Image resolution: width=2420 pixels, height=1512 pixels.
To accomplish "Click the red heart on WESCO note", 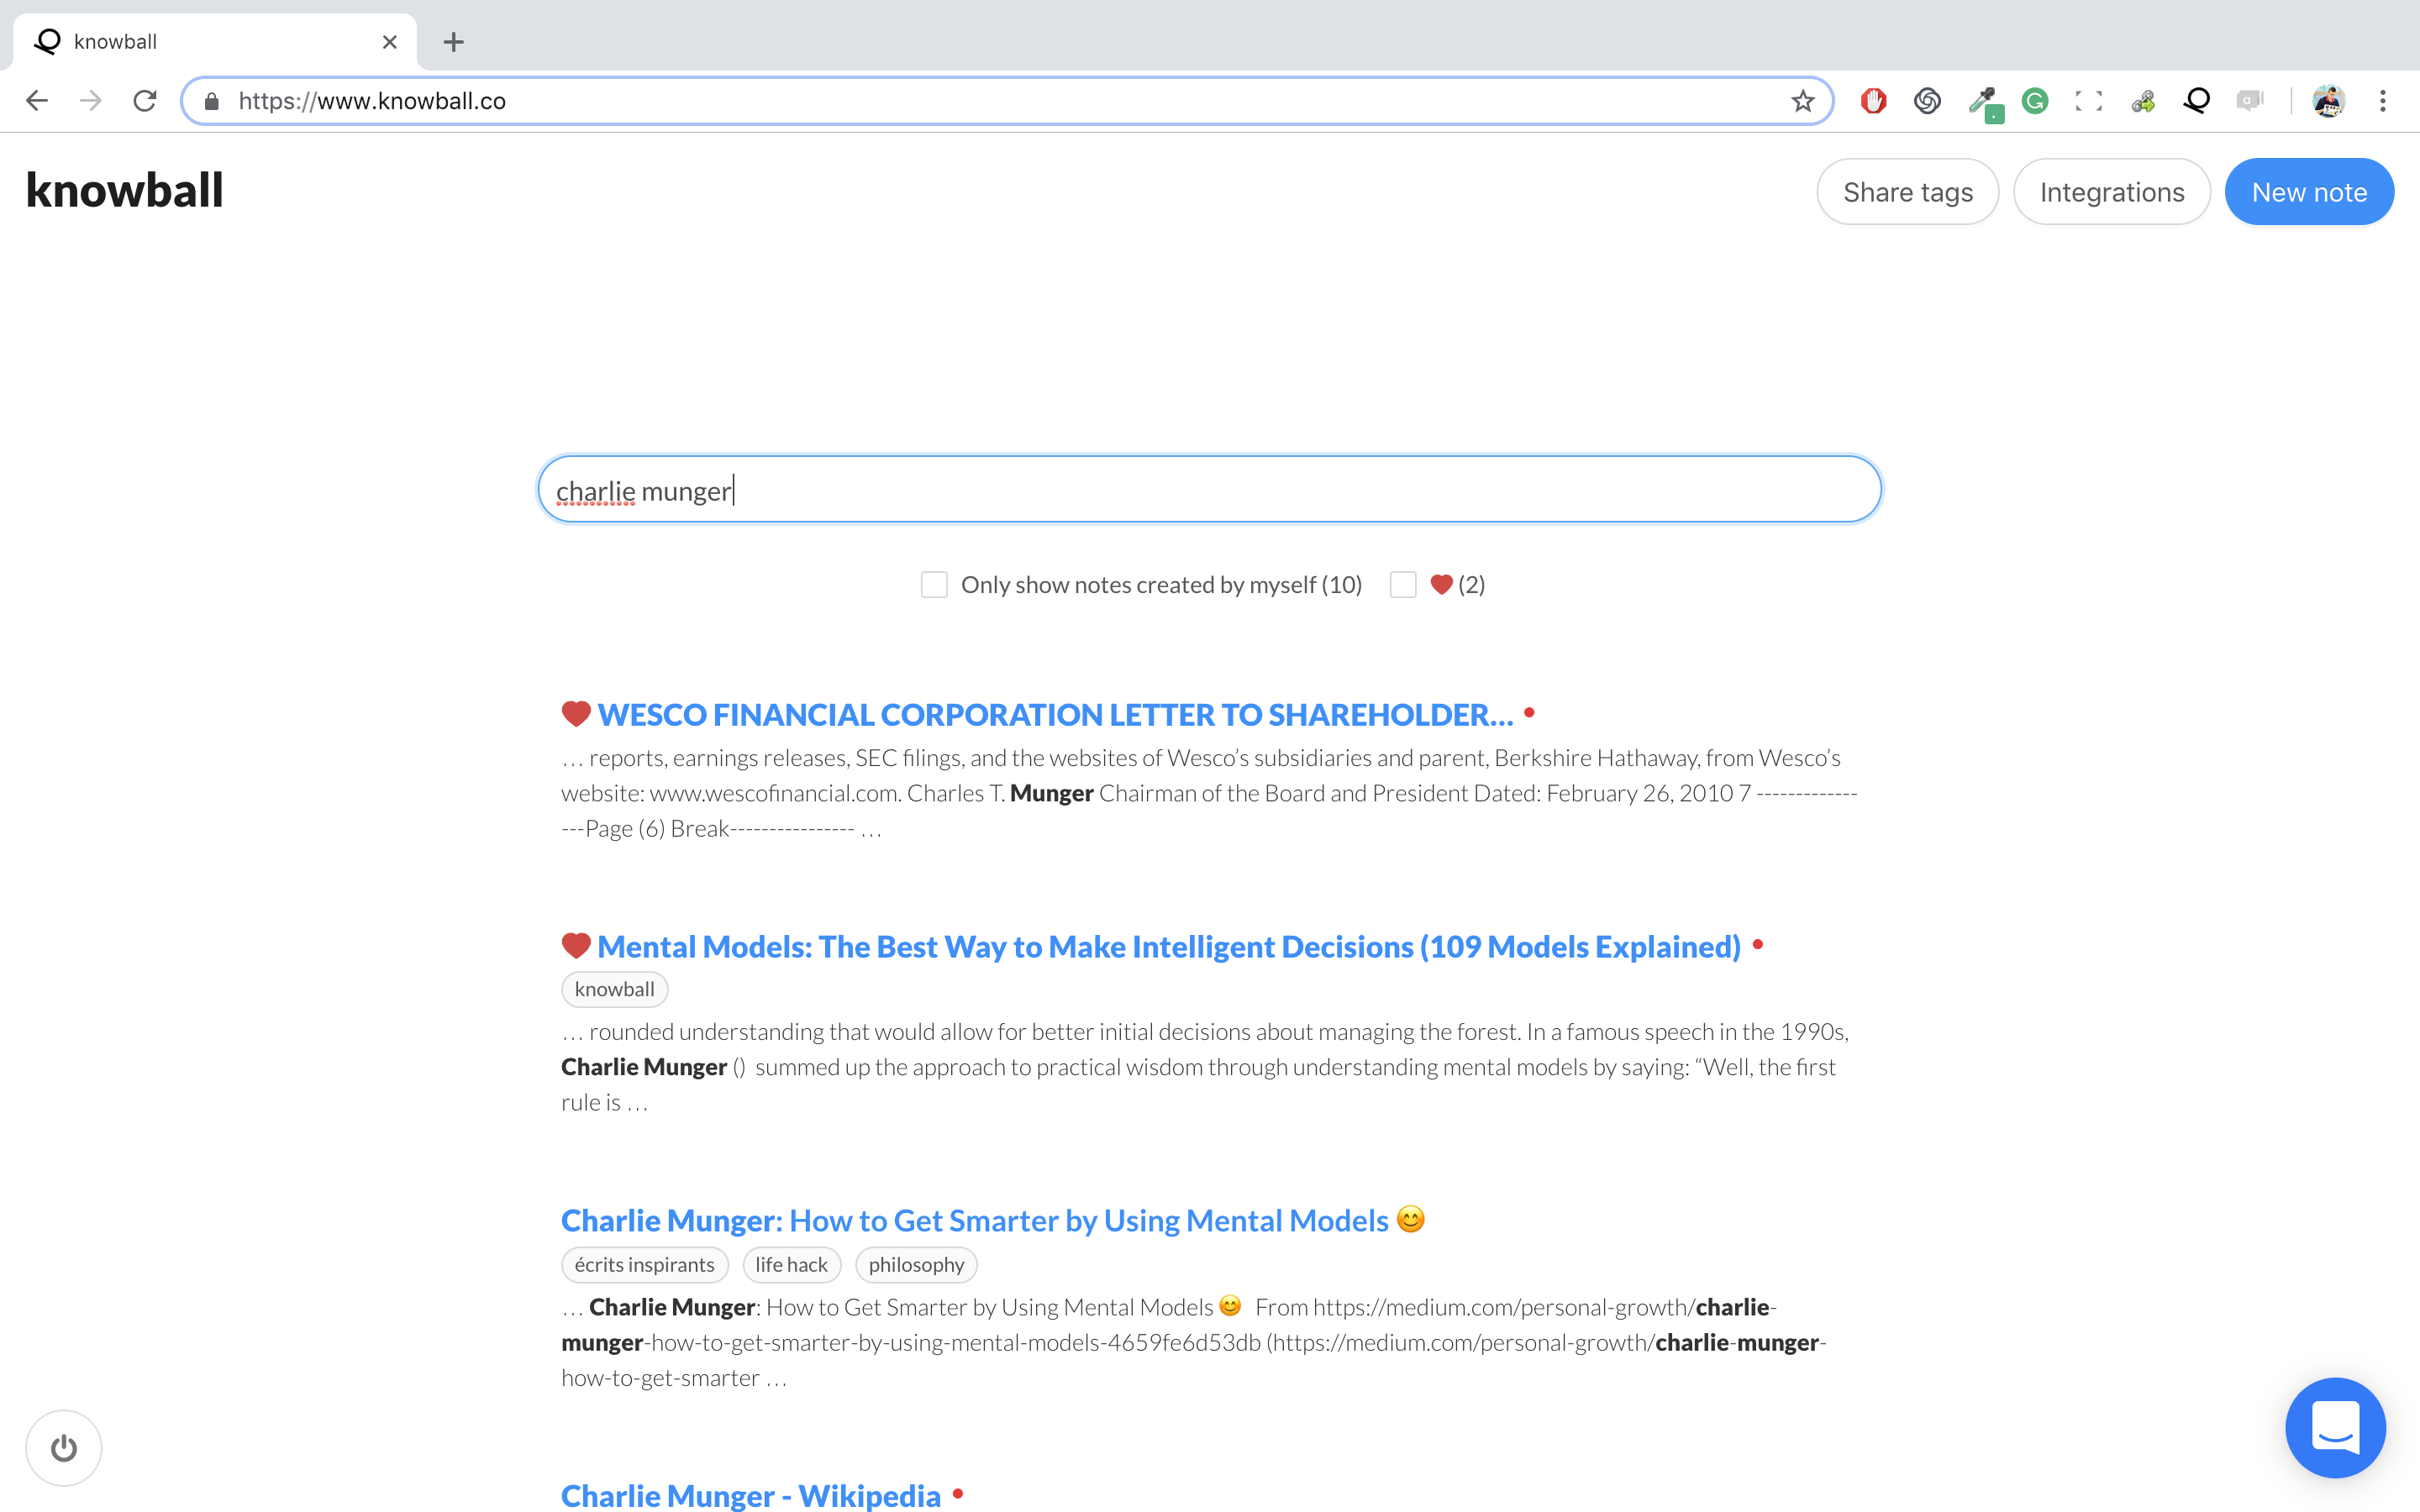I will [576, 714].
